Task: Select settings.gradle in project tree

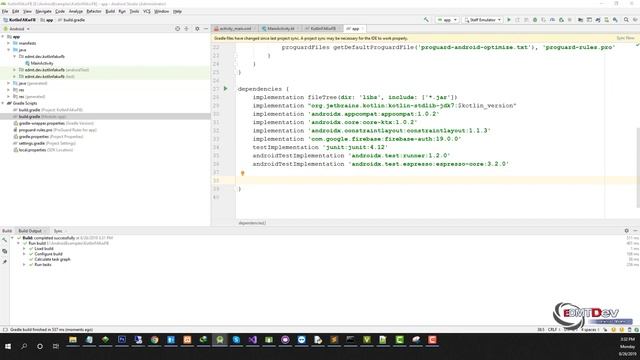Action: click(44, 143)
